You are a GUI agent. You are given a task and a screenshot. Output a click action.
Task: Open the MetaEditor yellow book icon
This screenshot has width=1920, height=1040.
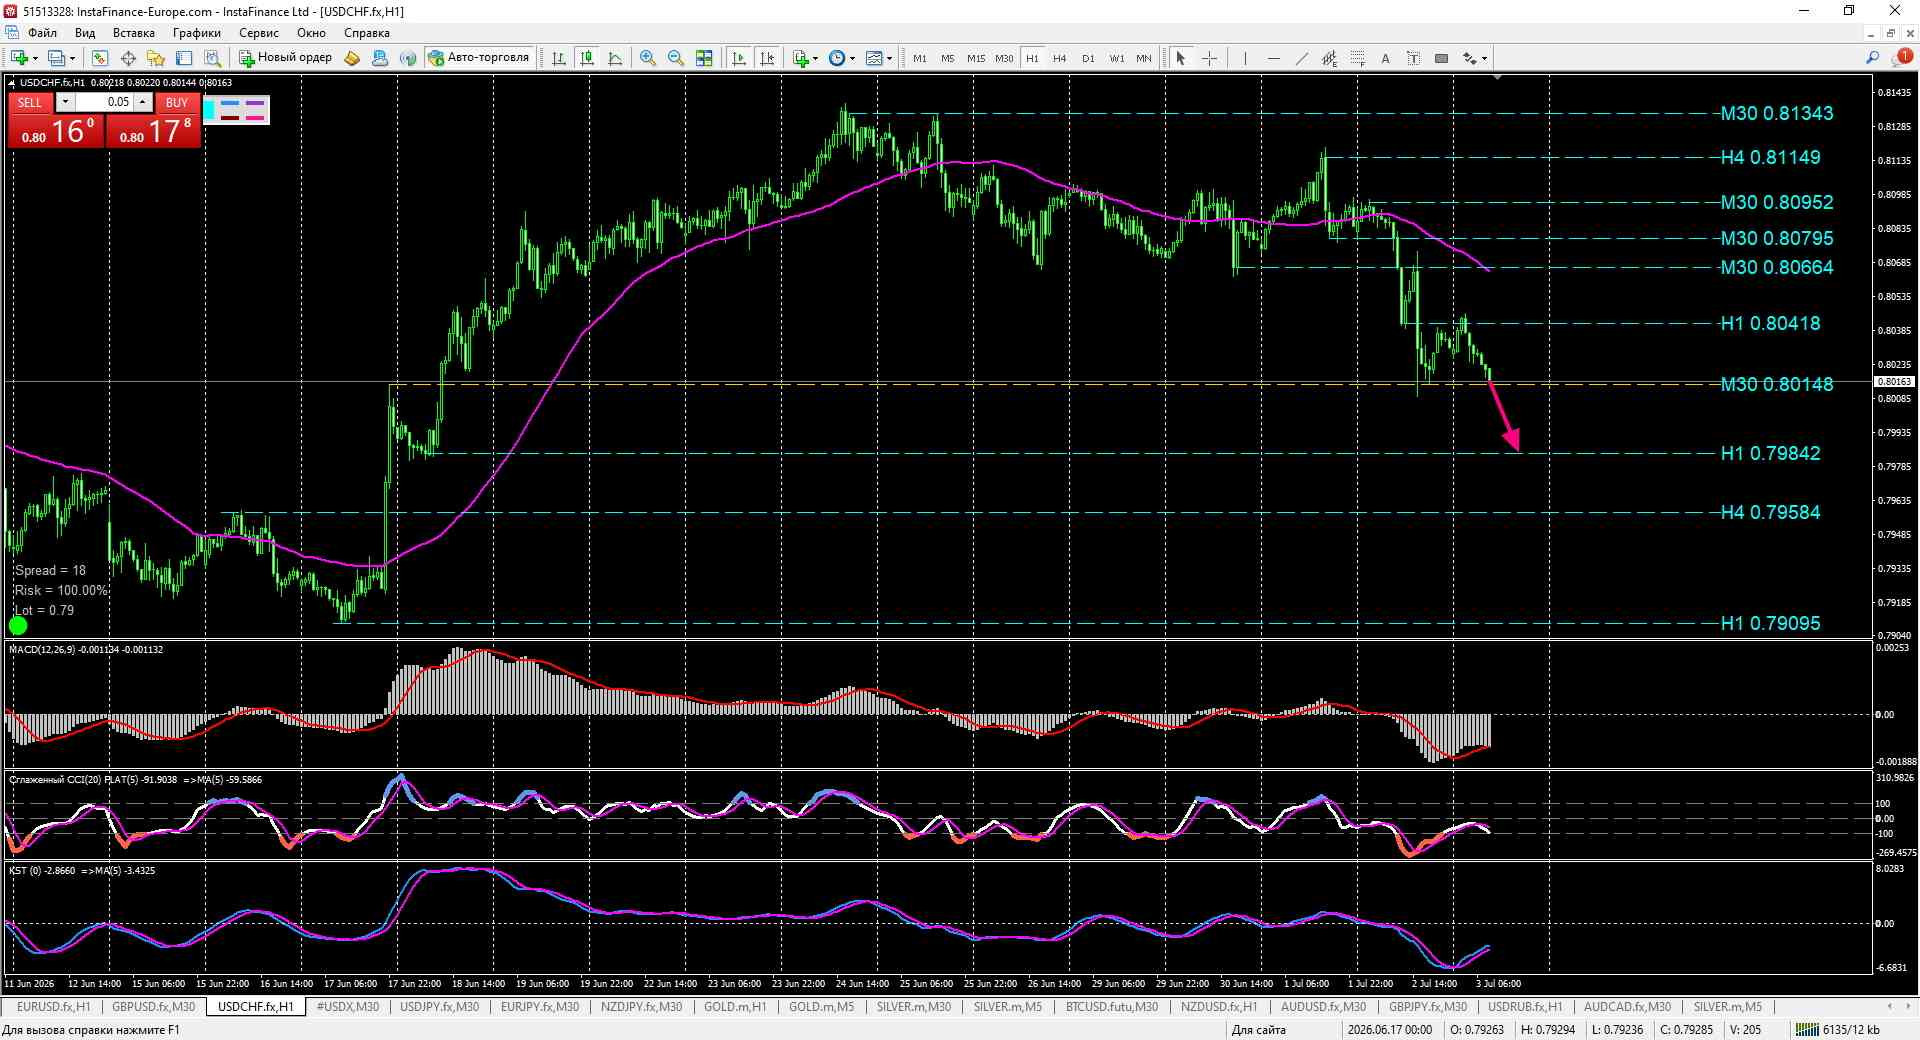click(x=352, y=58)
